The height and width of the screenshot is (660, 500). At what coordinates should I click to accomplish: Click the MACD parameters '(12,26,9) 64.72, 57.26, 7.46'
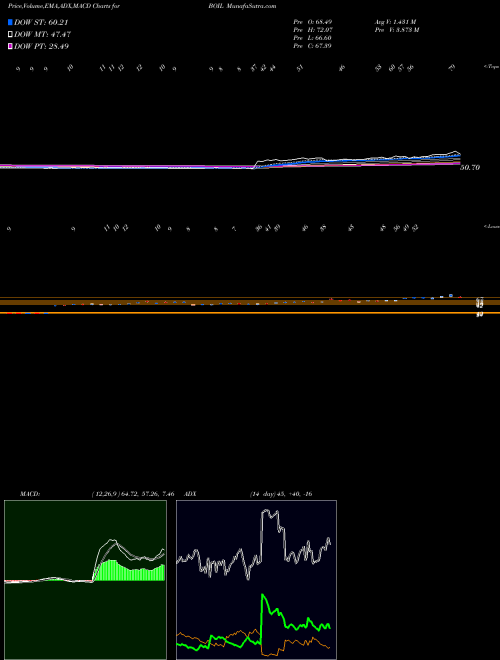click(133, 494)
